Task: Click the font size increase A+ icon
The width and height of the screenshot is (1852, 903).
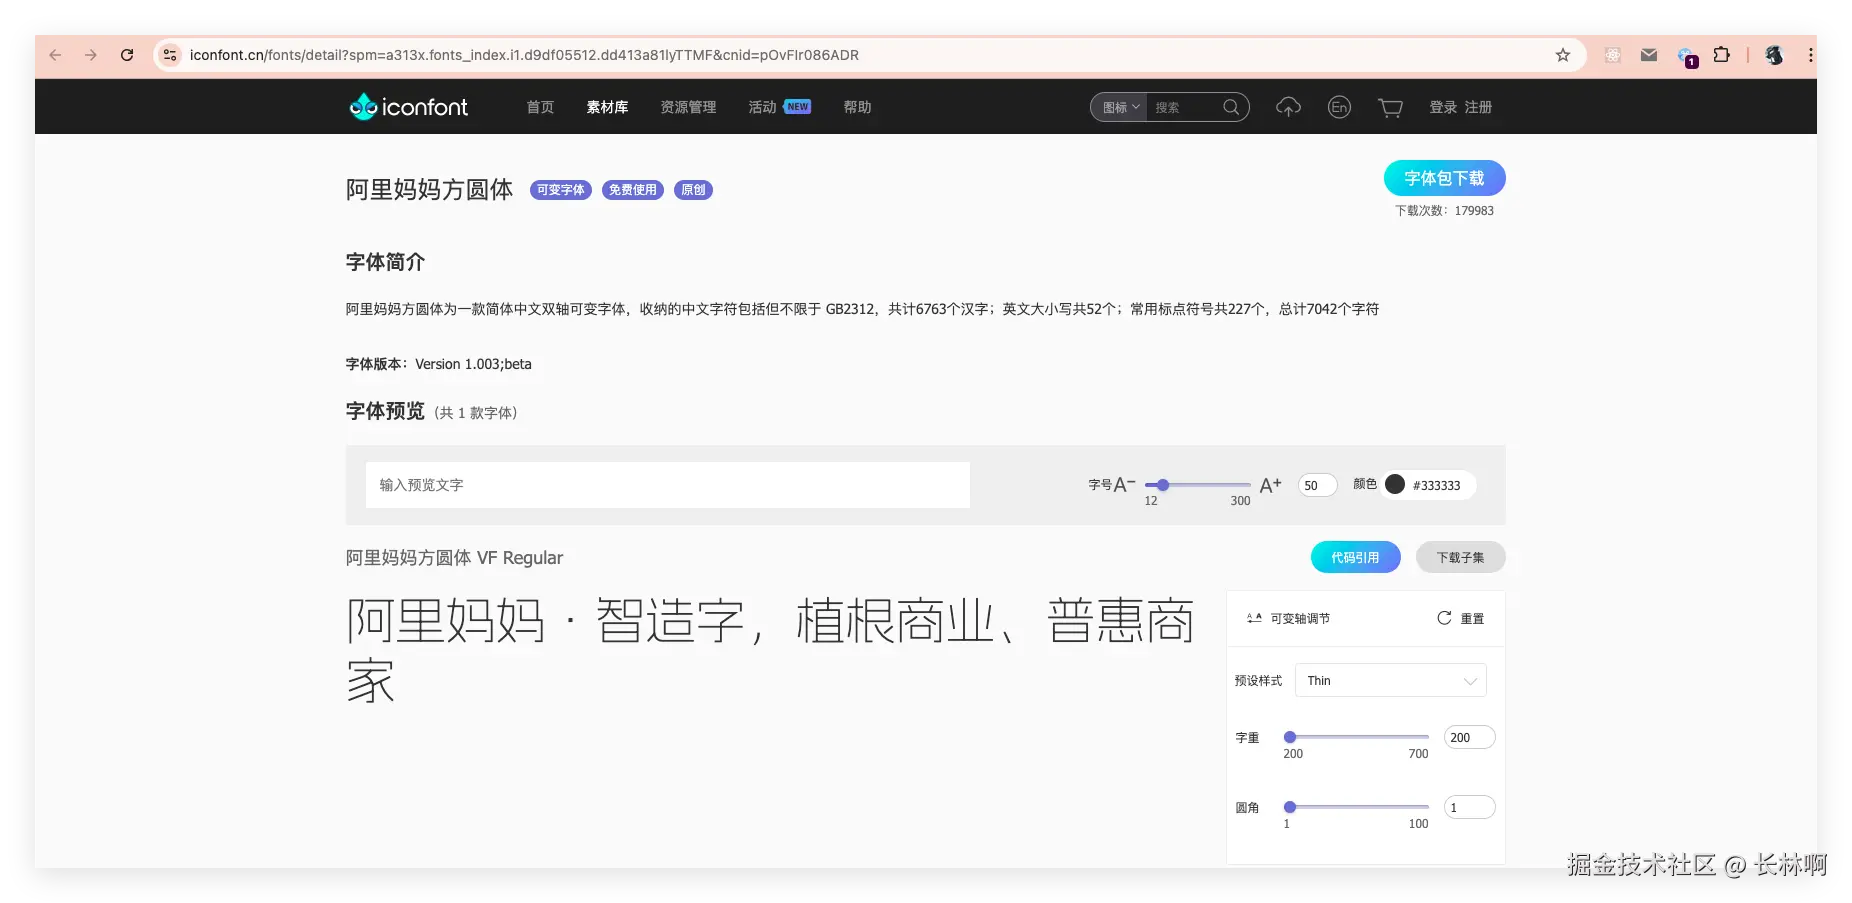Action: pos(1270,485)
